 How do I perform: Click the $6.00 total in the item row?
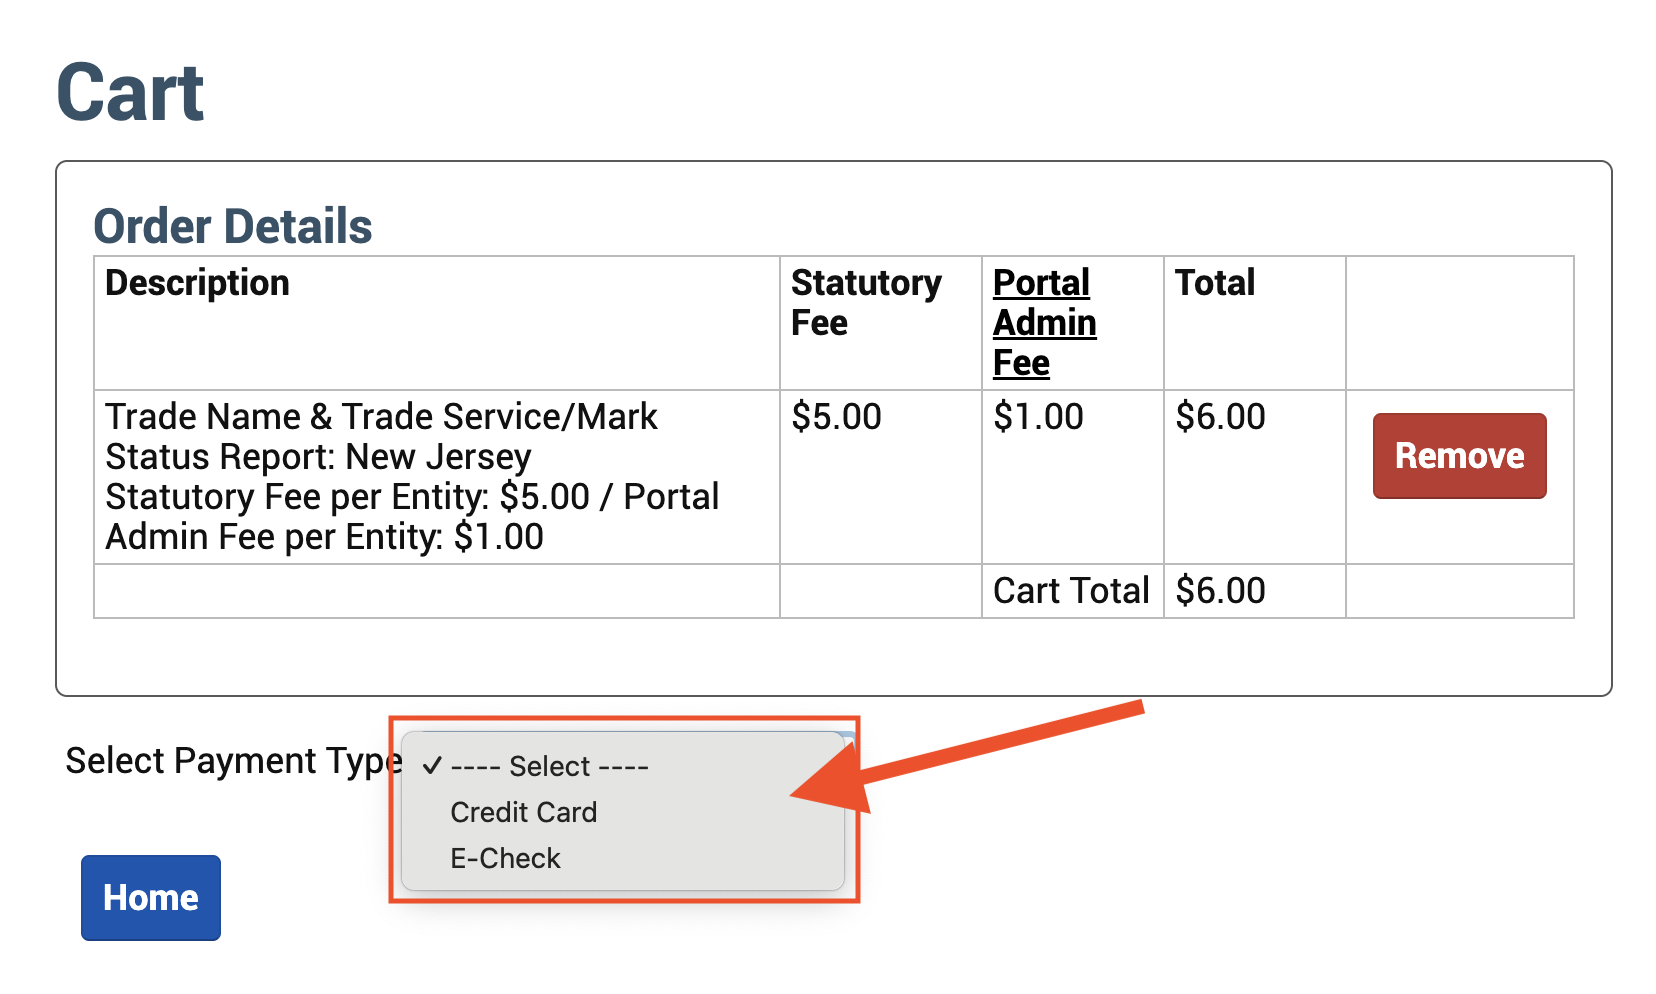[1220, 417]
